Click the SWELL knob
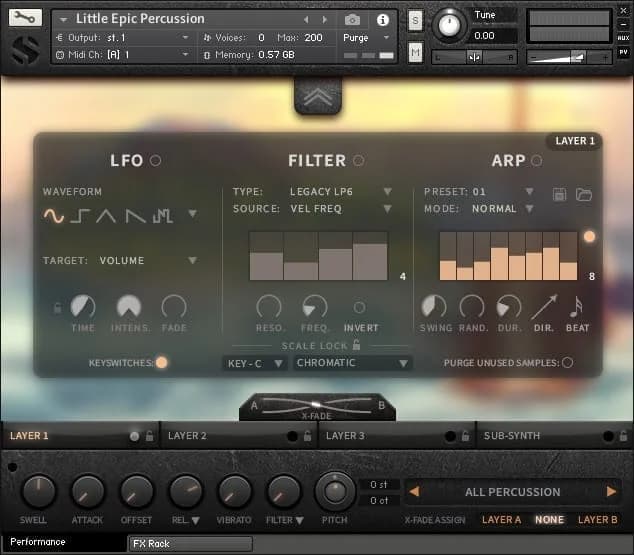The height and width of the screenshot is (555, 634). 38,492
